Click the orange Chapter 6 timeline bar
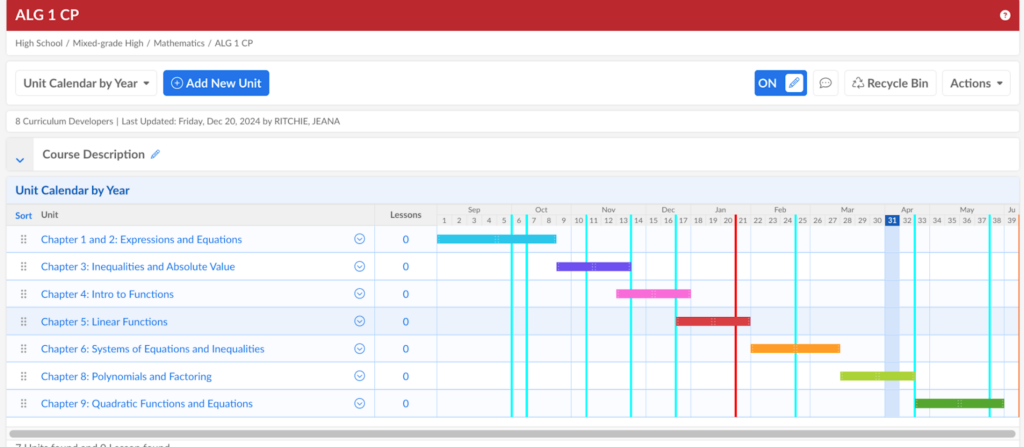Viewport: 1024px width, 447px height. click(795, 349)
